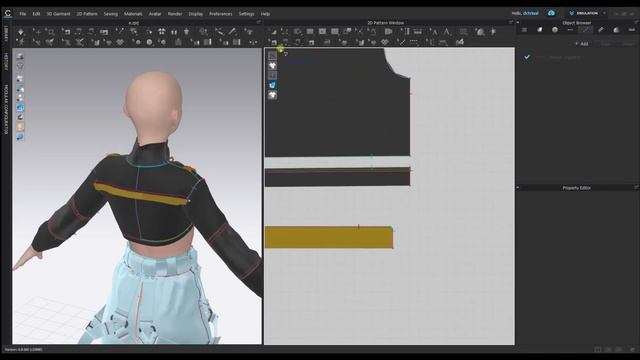Open the SIMULATION mode dropdown arrow

click(604, 13)
